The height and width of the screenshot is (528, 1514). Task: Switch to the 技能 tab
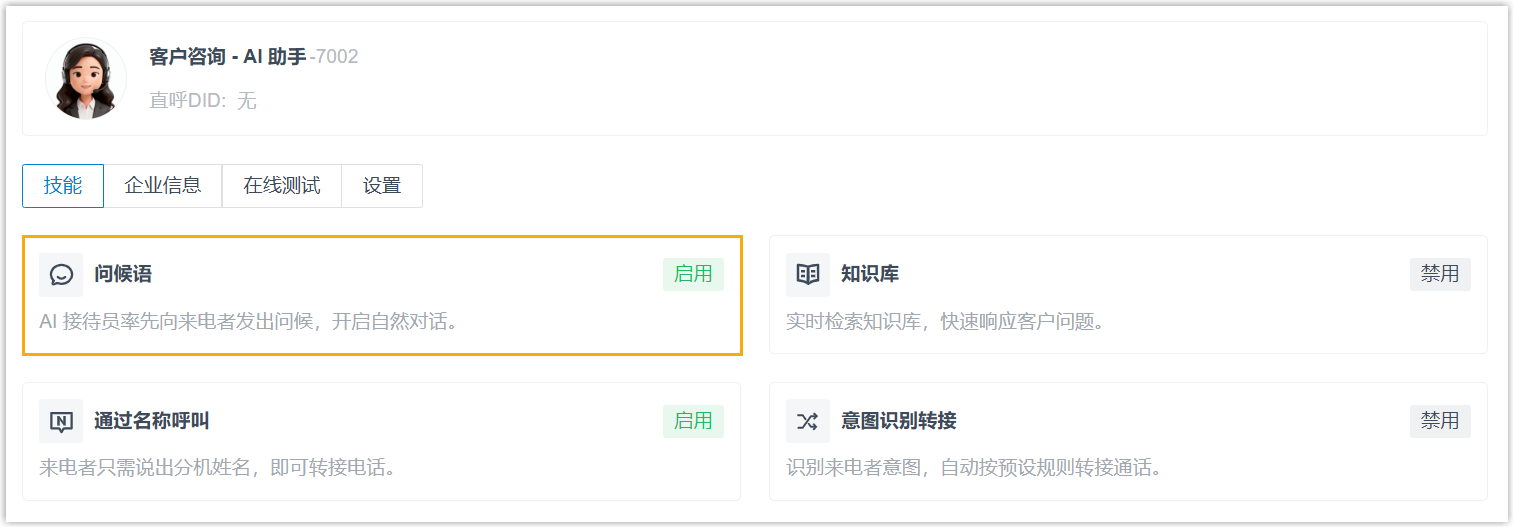pos(63,186)
